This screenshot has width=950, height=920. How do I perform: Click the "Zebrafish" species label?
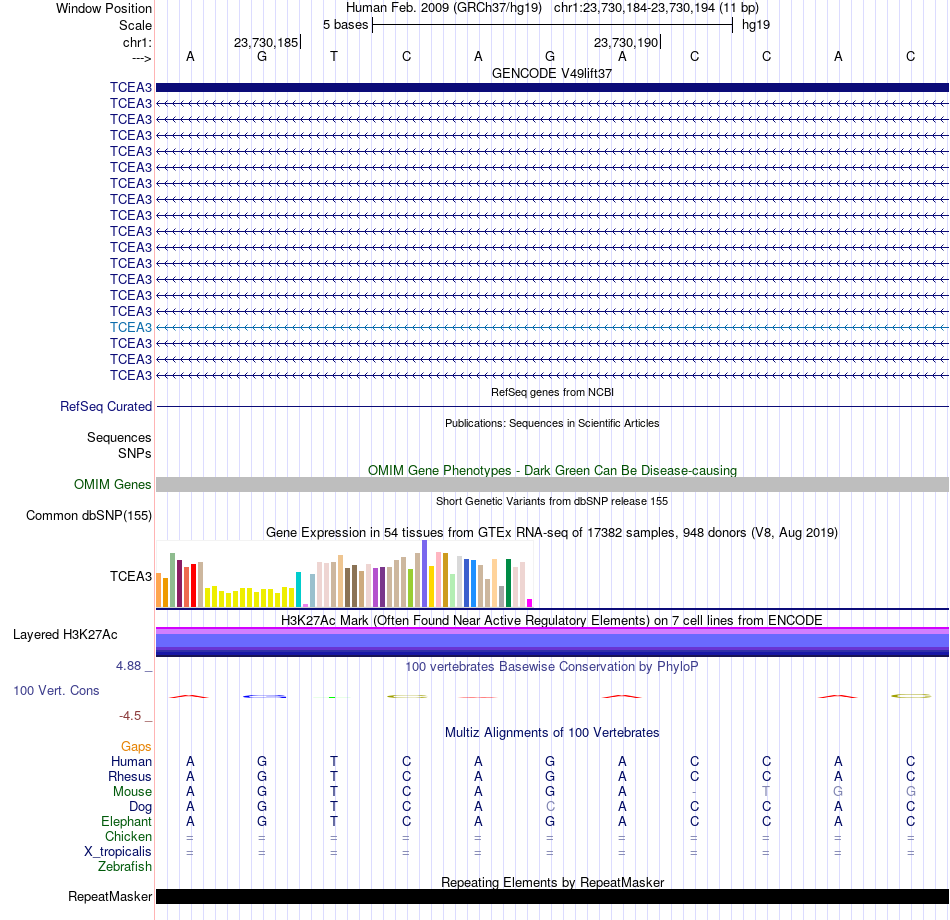[125, 867]
